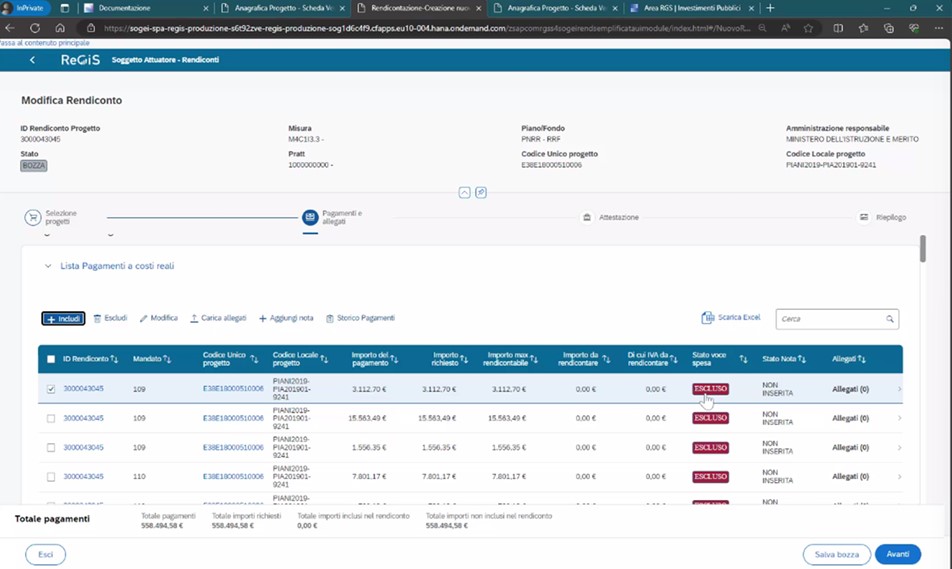
Task: Collapse the header with the up chevron
Action: tap(464, 192)
